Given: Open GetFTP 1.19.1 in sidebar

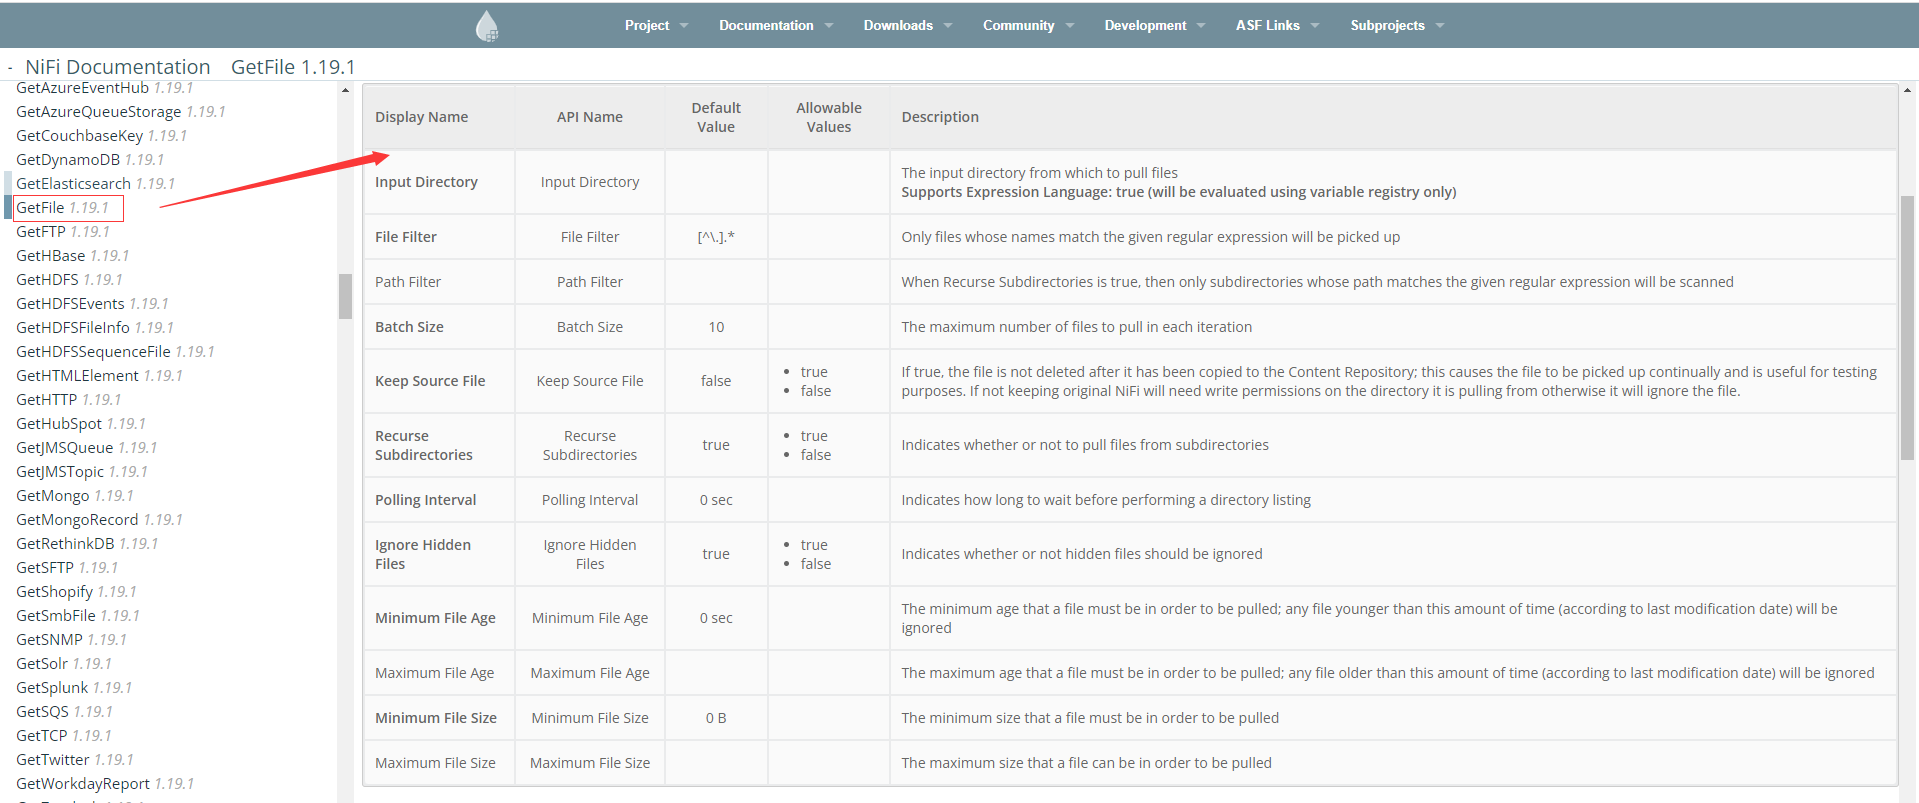Looking at the screenshot, I should [63, 232].
